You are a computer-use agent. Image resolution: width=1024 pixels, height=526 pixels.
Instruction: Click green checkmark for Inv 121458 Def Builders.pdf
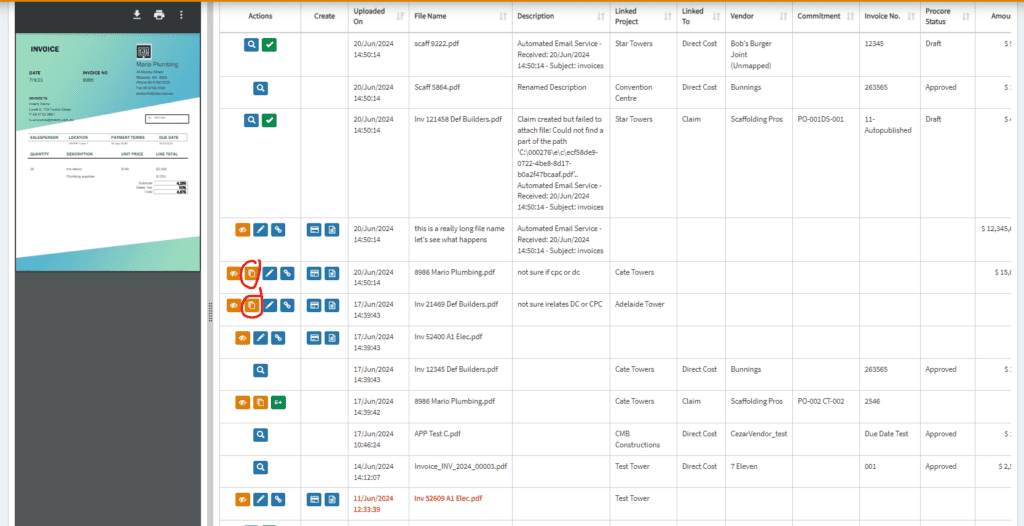click(269, 121)
